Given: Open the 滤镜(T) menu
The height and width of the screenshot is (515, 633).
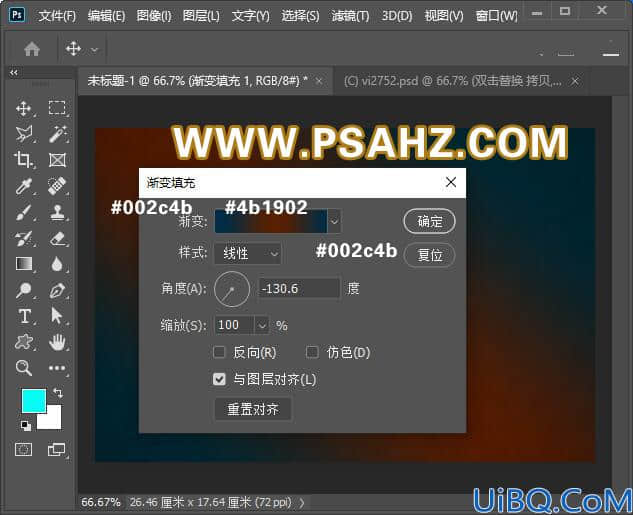Looking at the screenshot, I should coord(350,16).
